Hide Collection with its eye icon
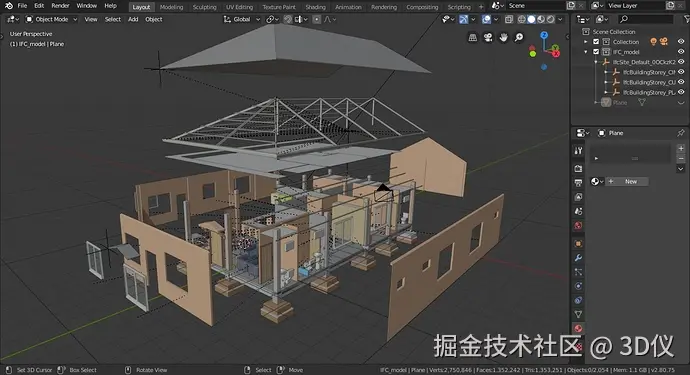Screen dimensions: 690x375 click(x=681, y=42)
